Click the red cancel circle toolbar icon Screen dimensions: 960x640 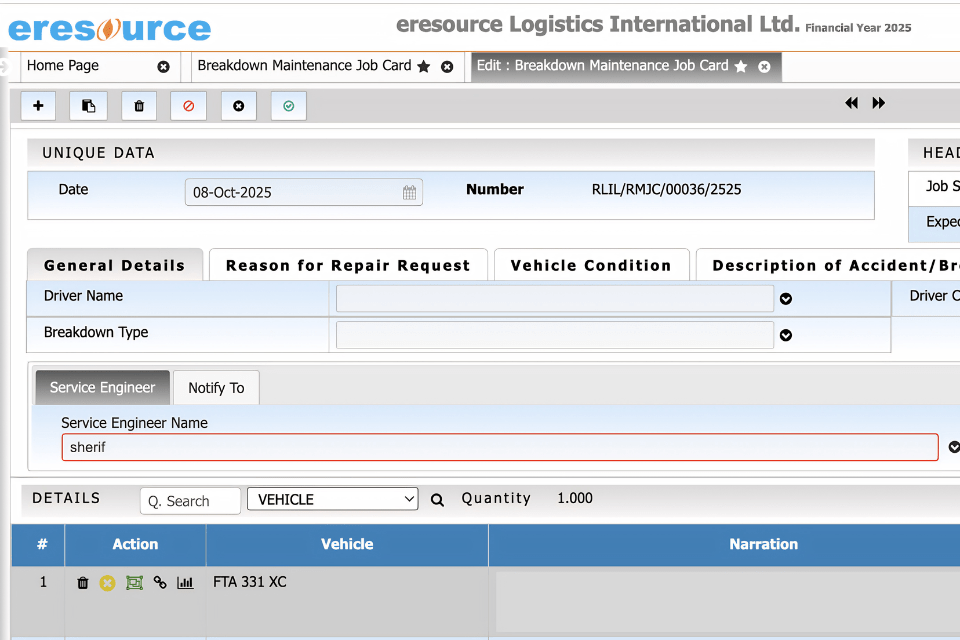189,106
